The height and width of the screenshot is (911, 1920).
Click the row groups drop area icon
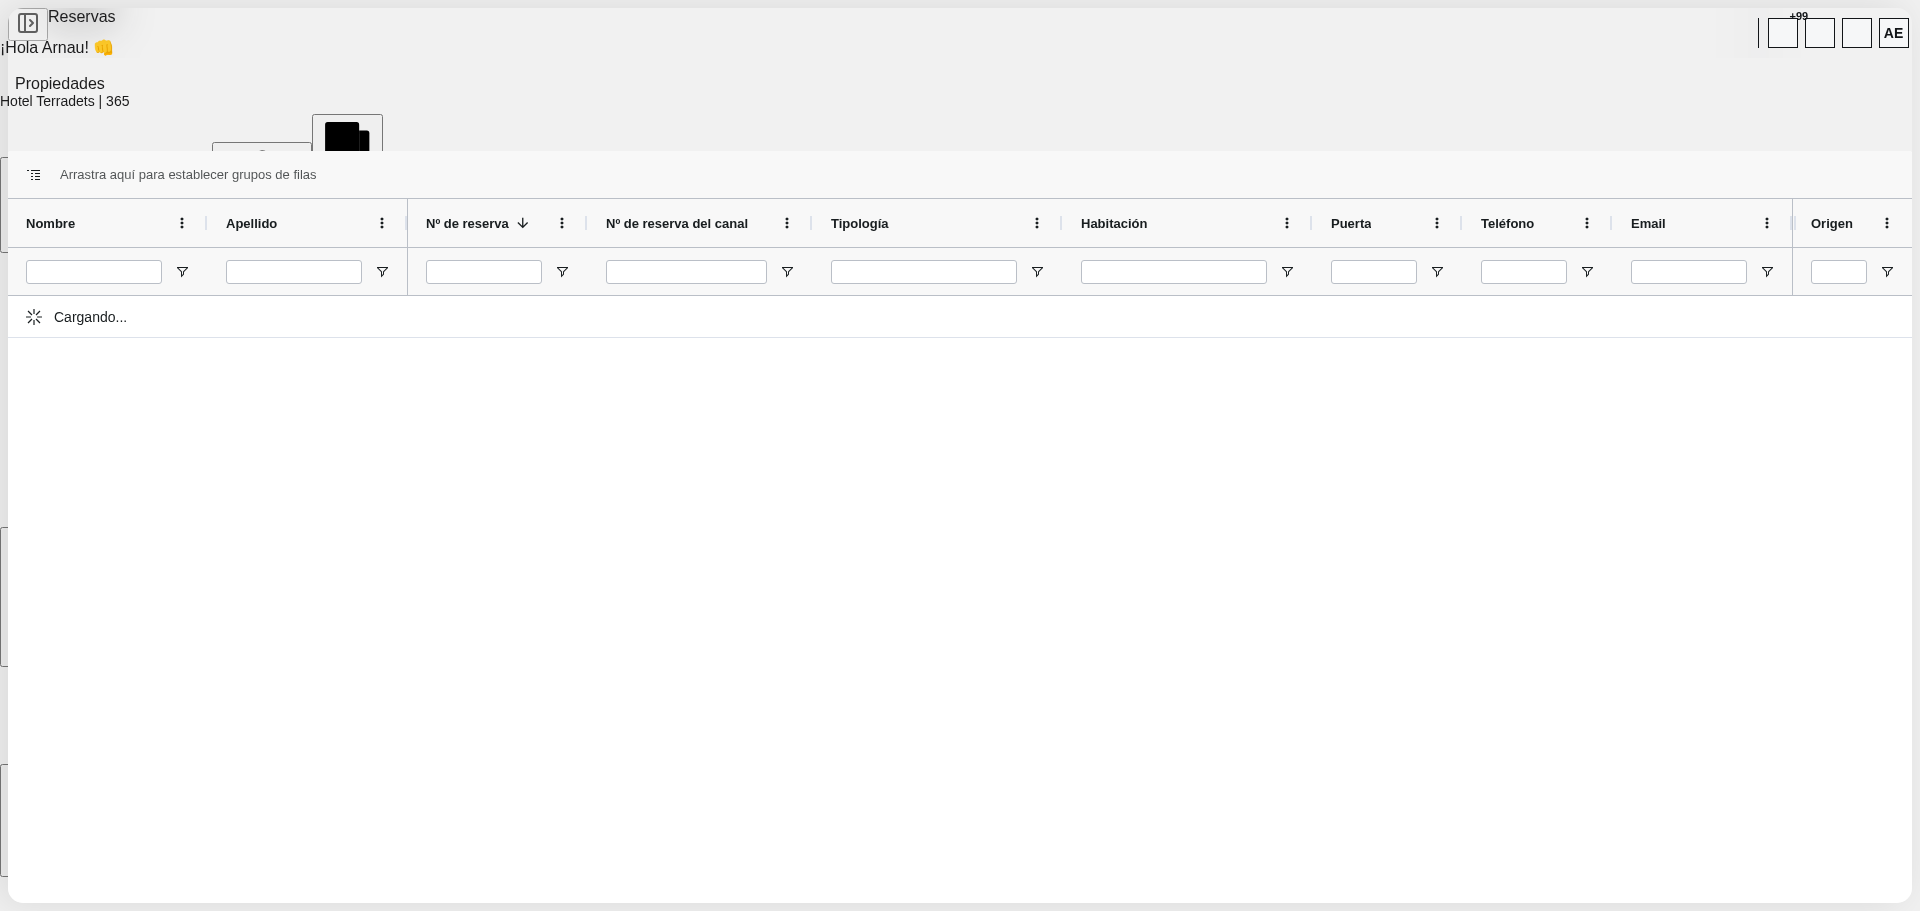point(34,175)
